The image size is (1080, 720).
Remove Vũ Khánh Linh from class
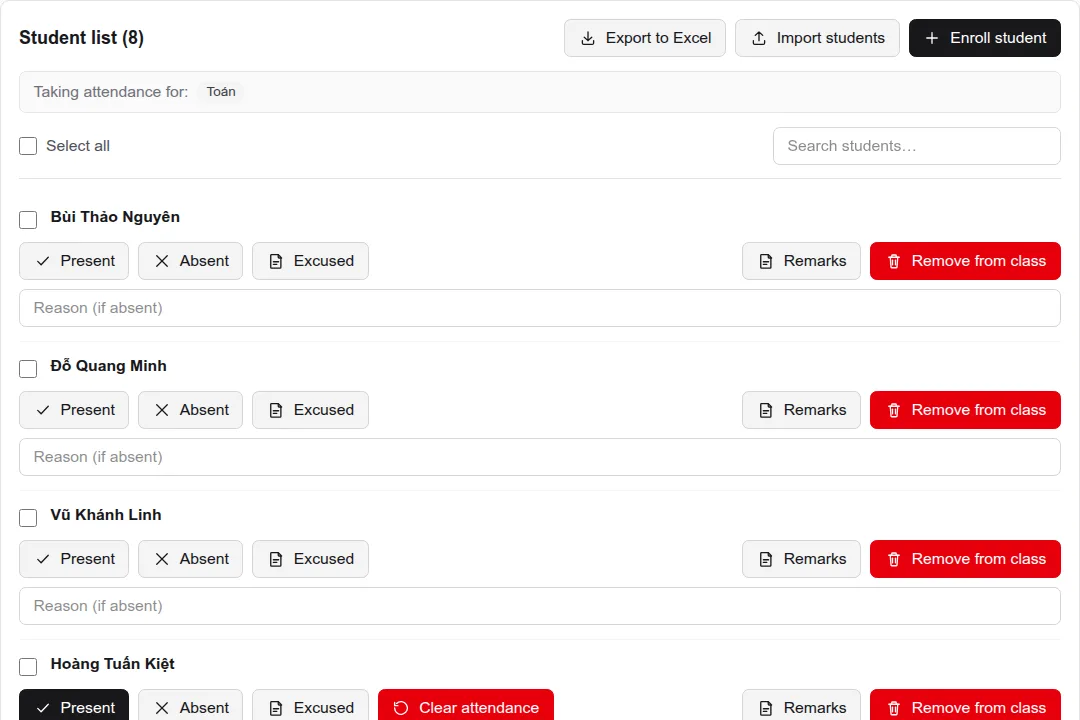click(x=965, y=559)
